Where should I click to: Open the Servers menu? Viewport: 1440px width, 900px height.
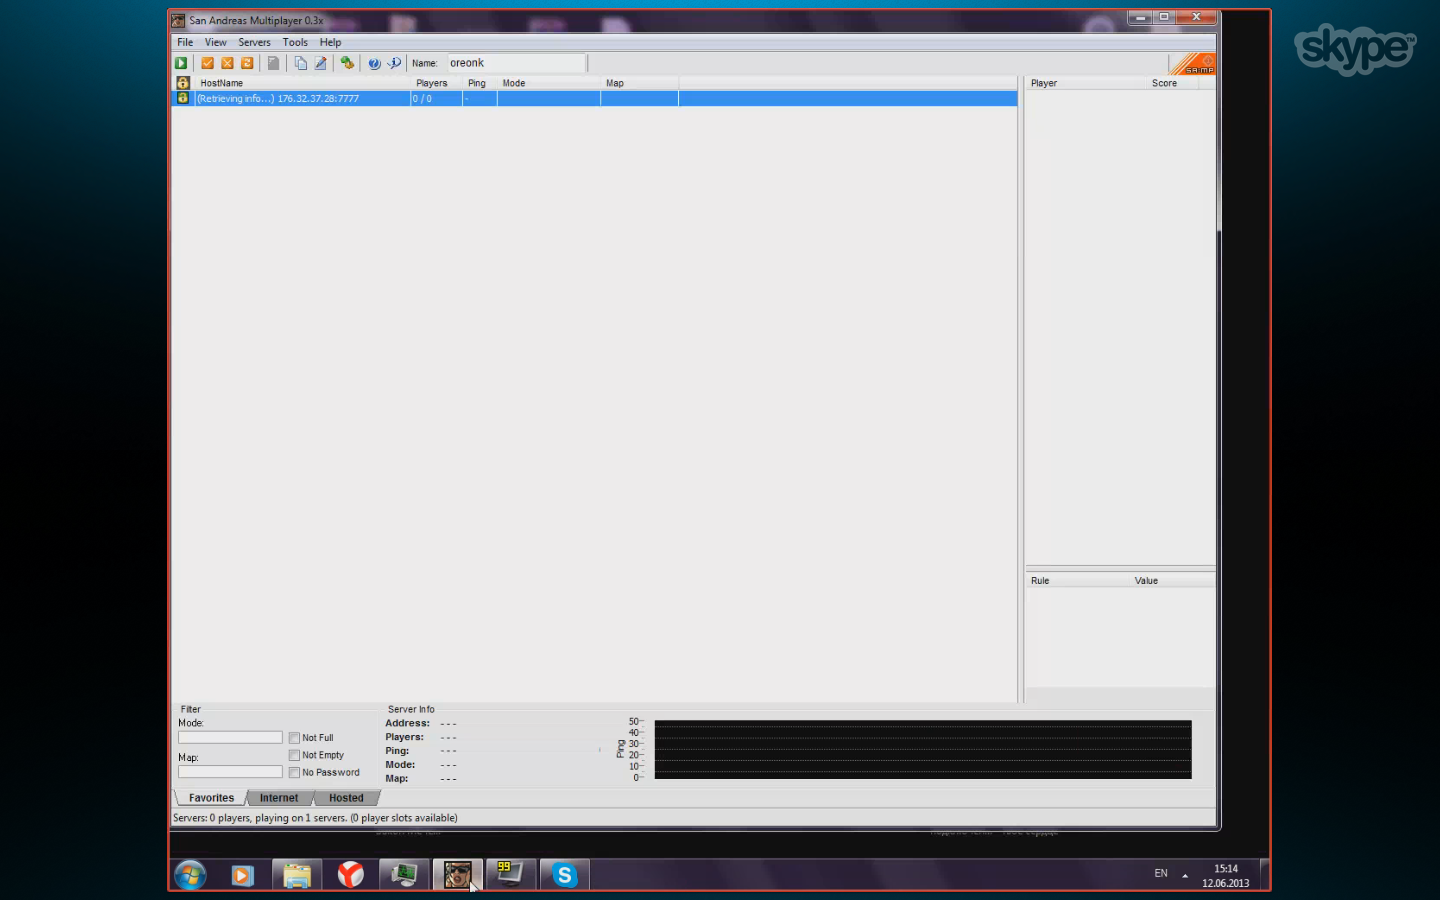pyautogui.click(x=254, y=42)
